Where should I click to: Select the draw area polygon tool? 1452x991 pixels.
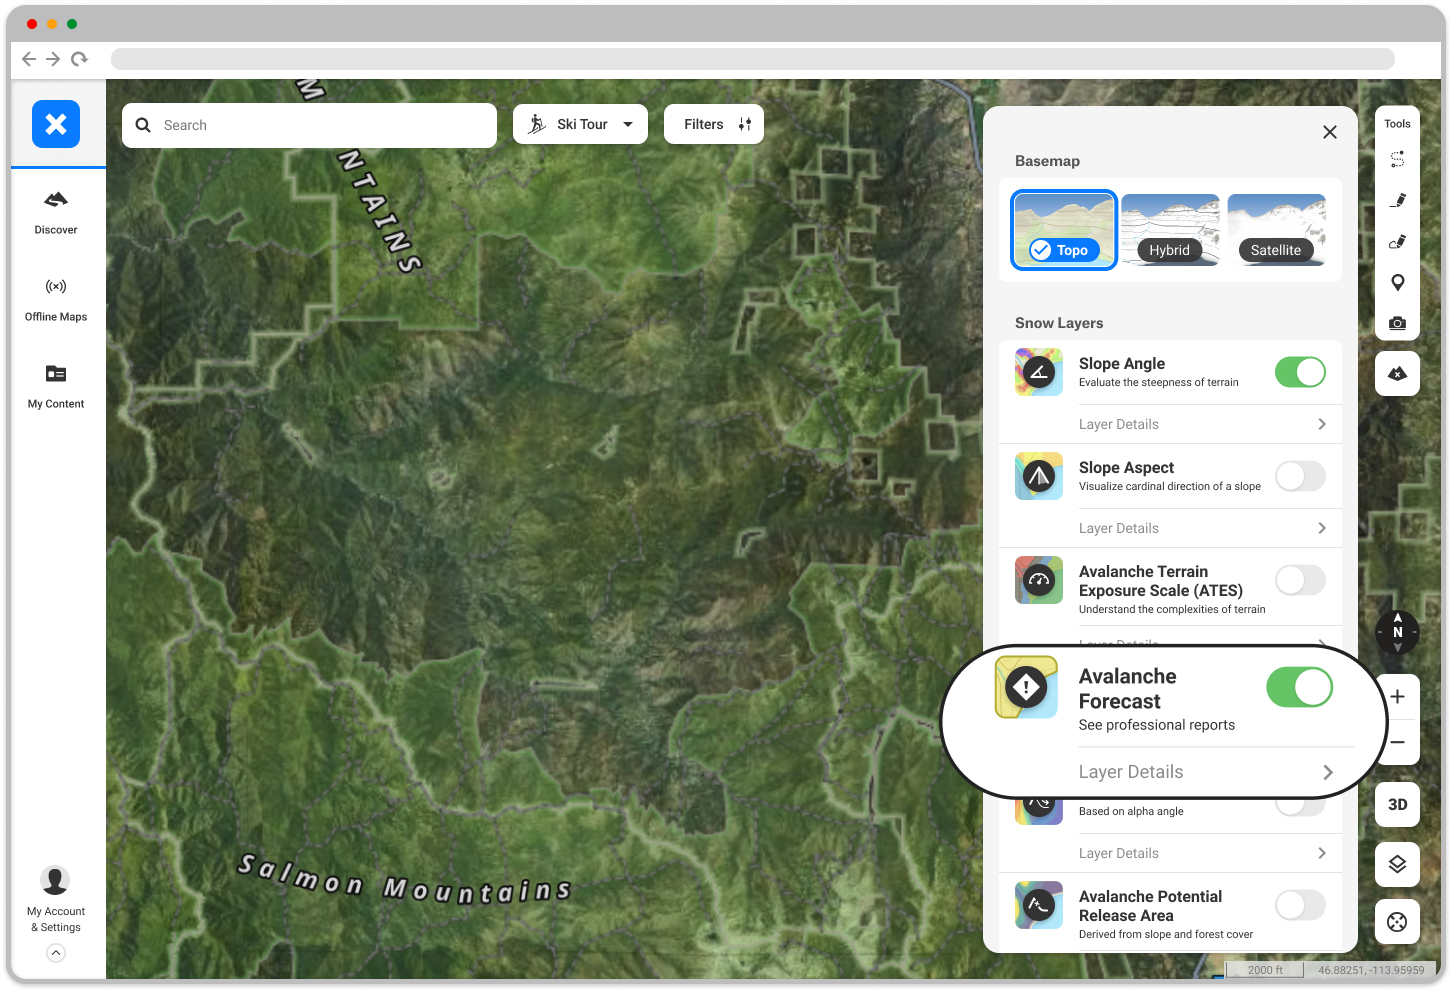[1398, 241]
